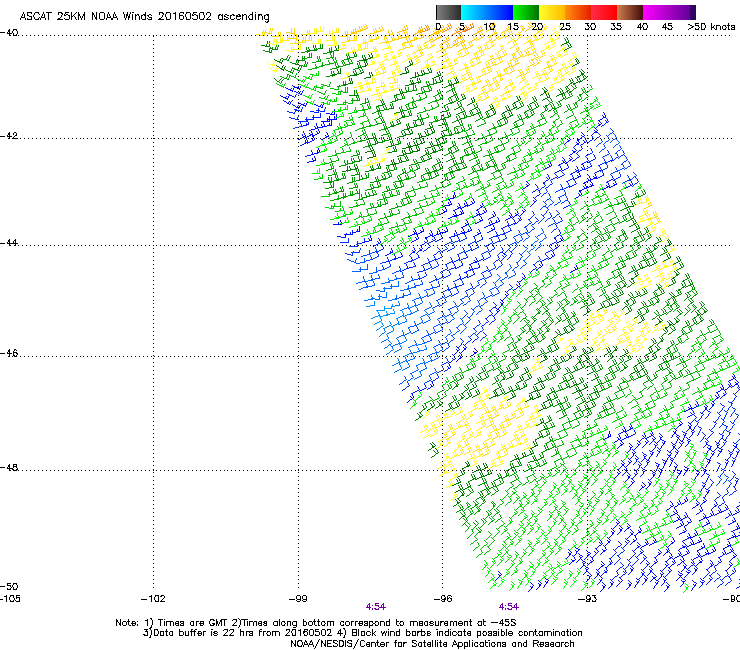This screenshot has width=740, height=650.
Task: Click the NOAA/NESDIS Center credit line
Action: point(432,644)
